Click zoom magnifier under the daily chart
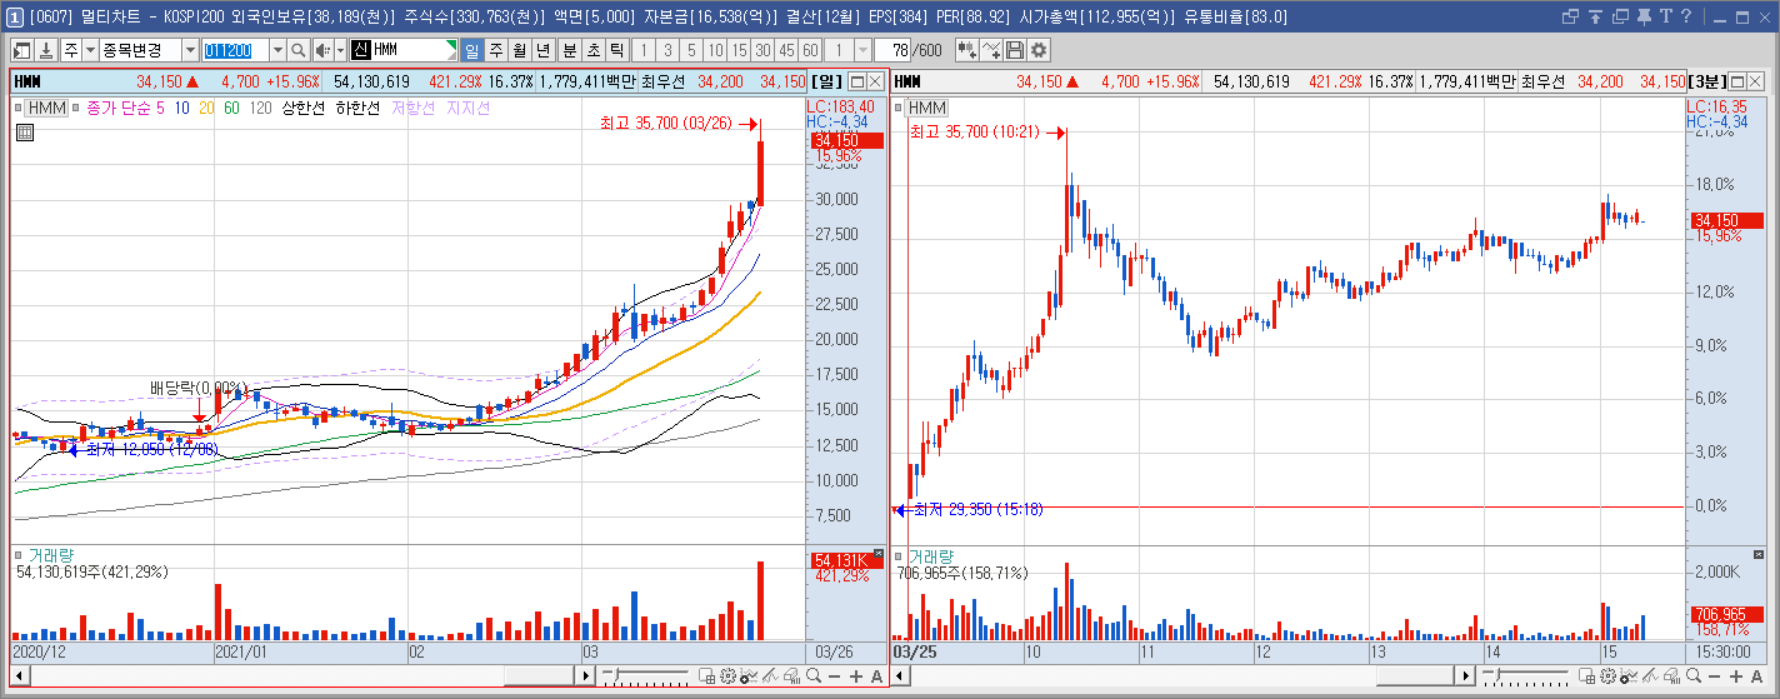 pos(814,677)
